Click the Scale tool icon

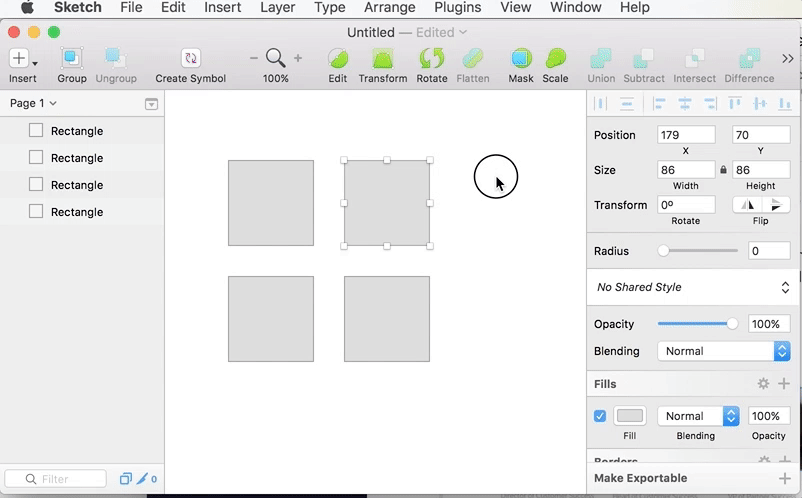tap(555, 58)
